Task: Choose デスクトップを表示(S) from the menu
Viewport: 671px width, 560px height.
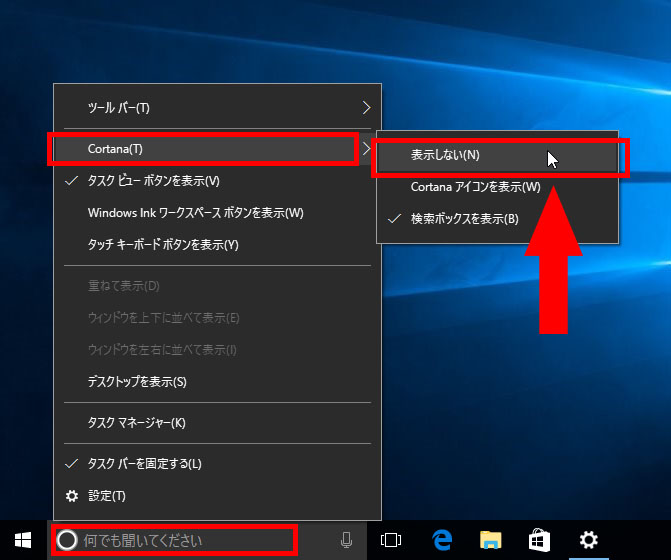Action: (217, 382)
